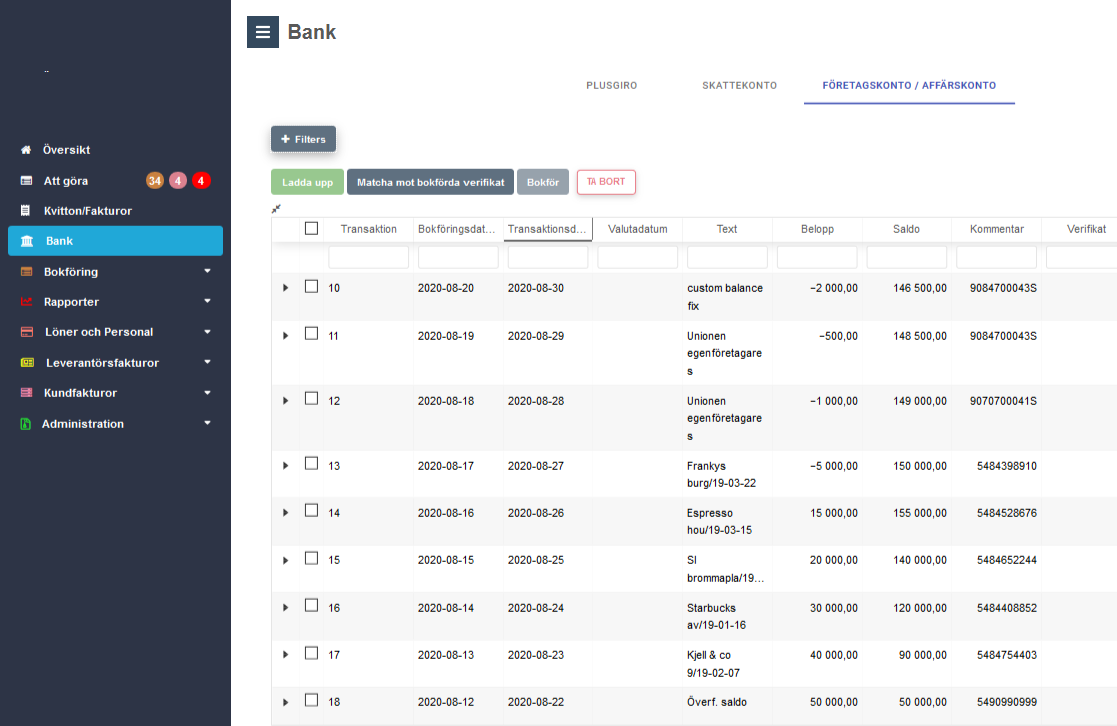Click the Leverantörsfakturor sidebar icon
The image size is (1117, 726).
coord(28,363)
